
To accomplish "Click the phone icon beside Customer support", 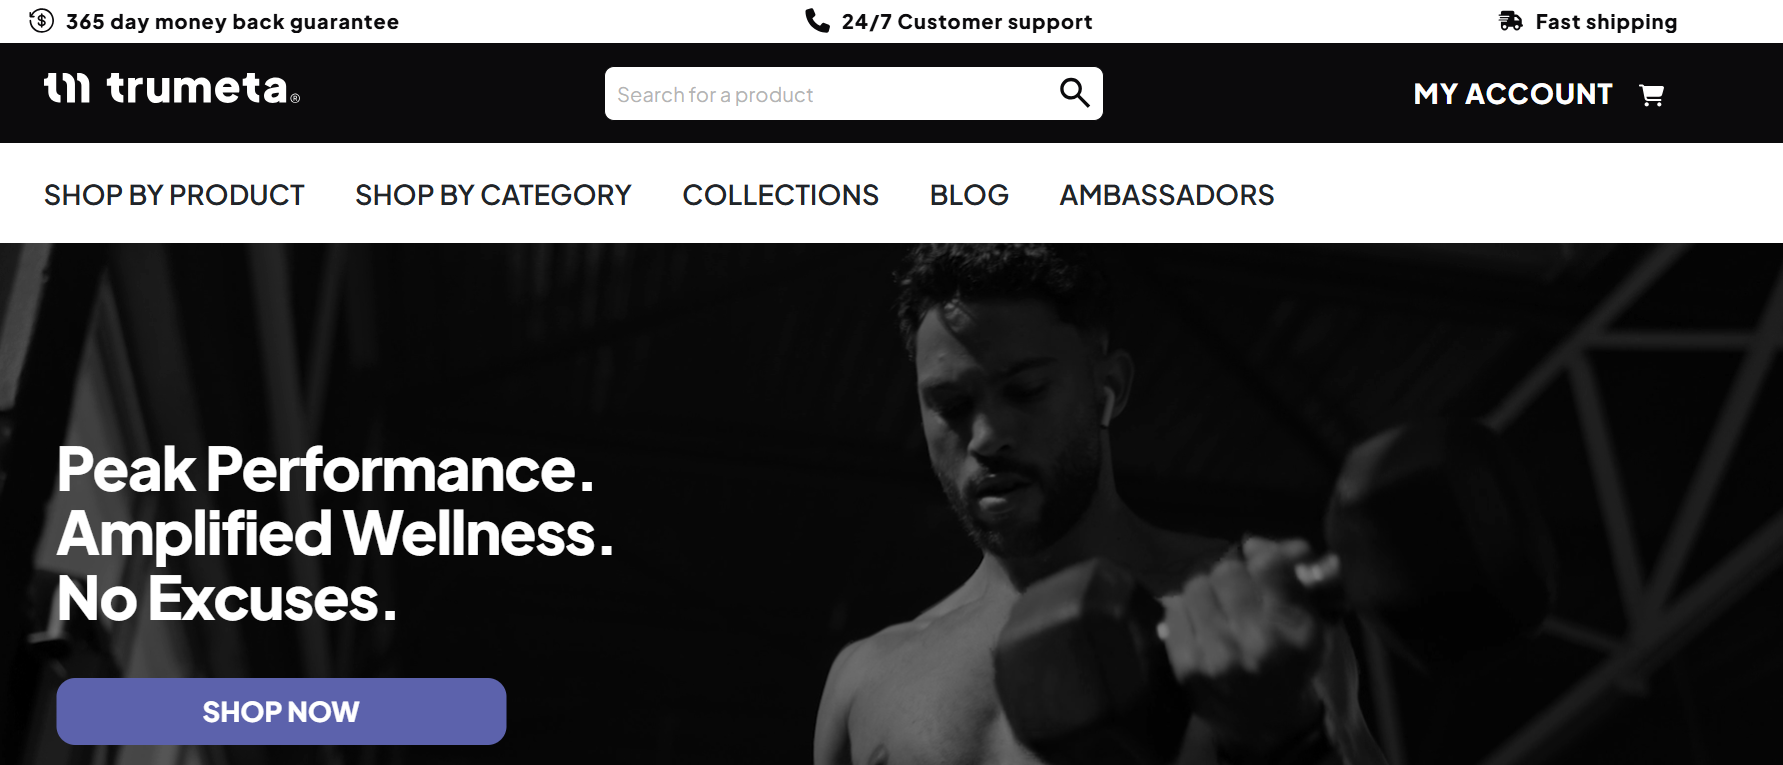I will (x=817, y=21).
